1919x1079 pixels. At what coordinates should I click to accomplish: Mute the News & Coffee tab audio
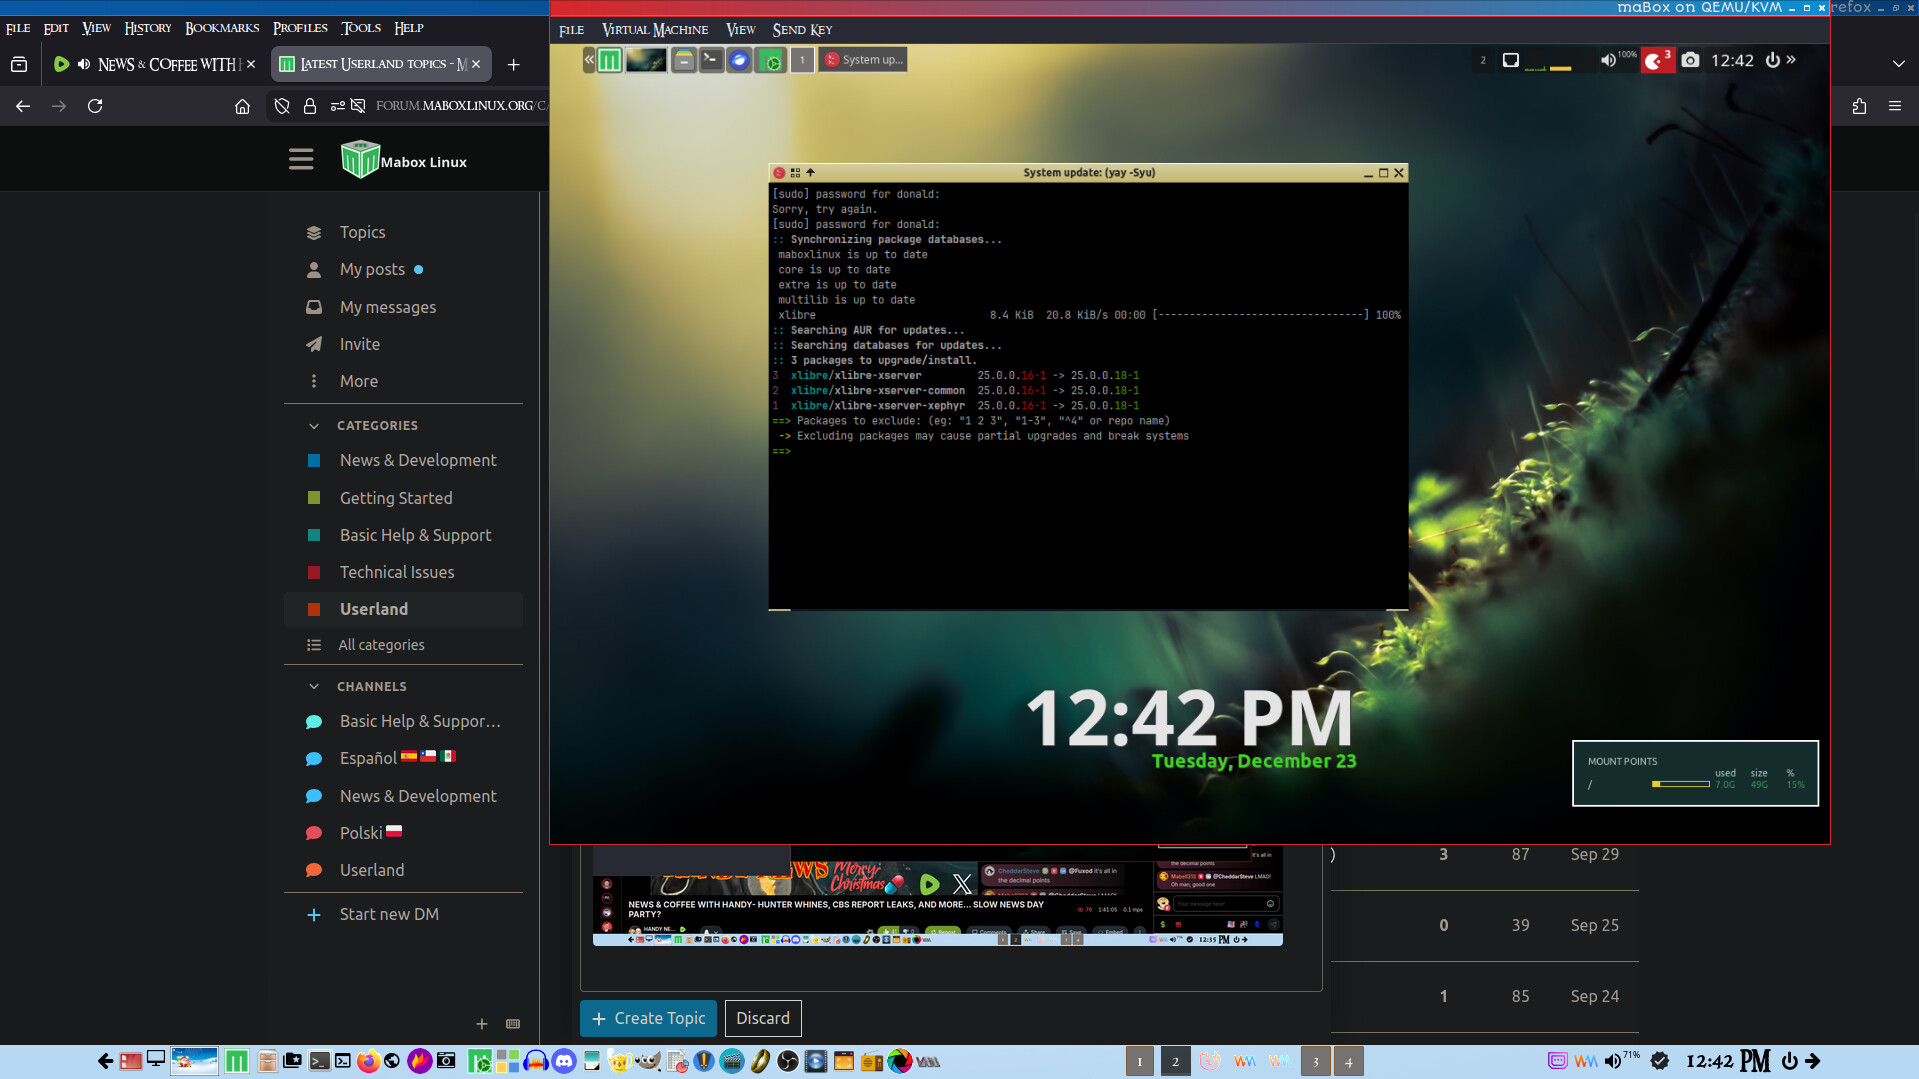(x=84, y=64)
